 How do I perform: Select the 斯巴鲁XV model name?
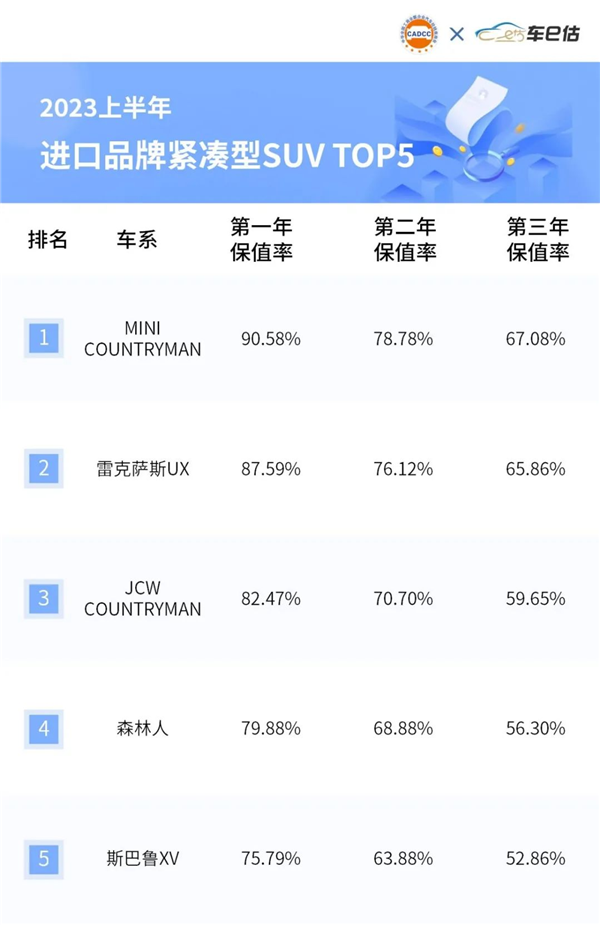click(142, 858)
